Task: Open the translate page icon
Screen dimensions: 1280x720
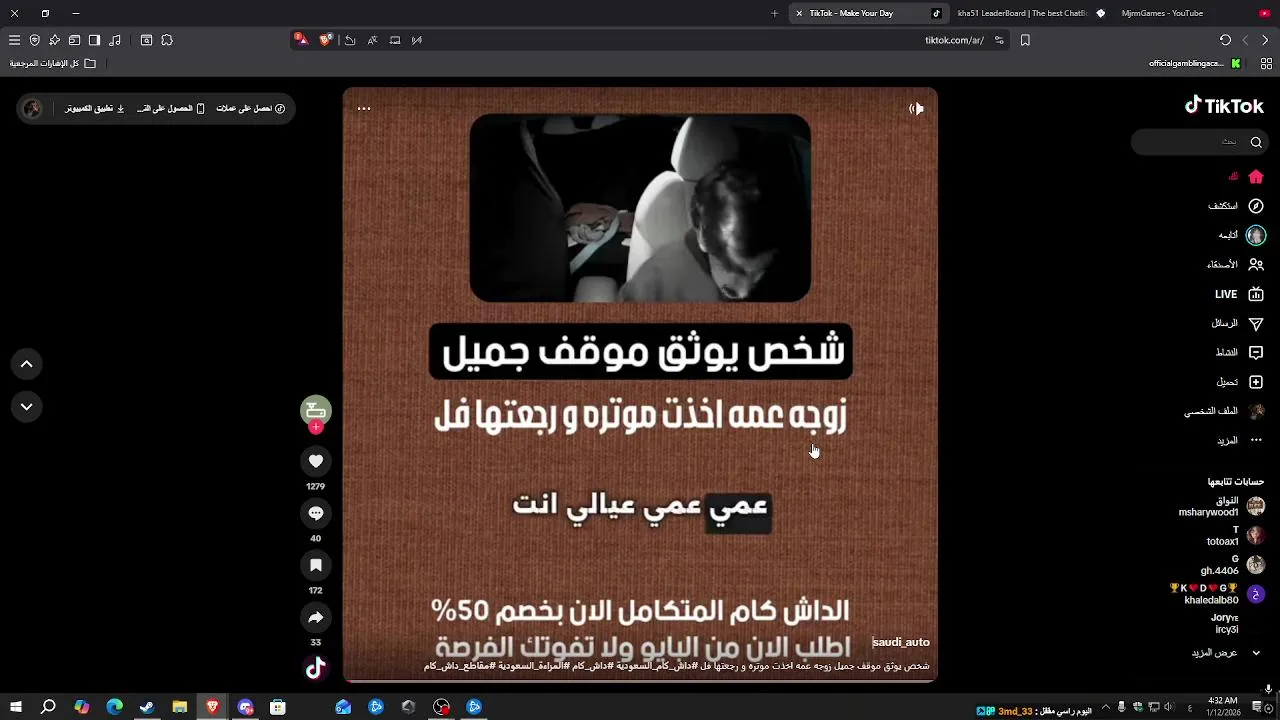Action: tap(372, 40)
